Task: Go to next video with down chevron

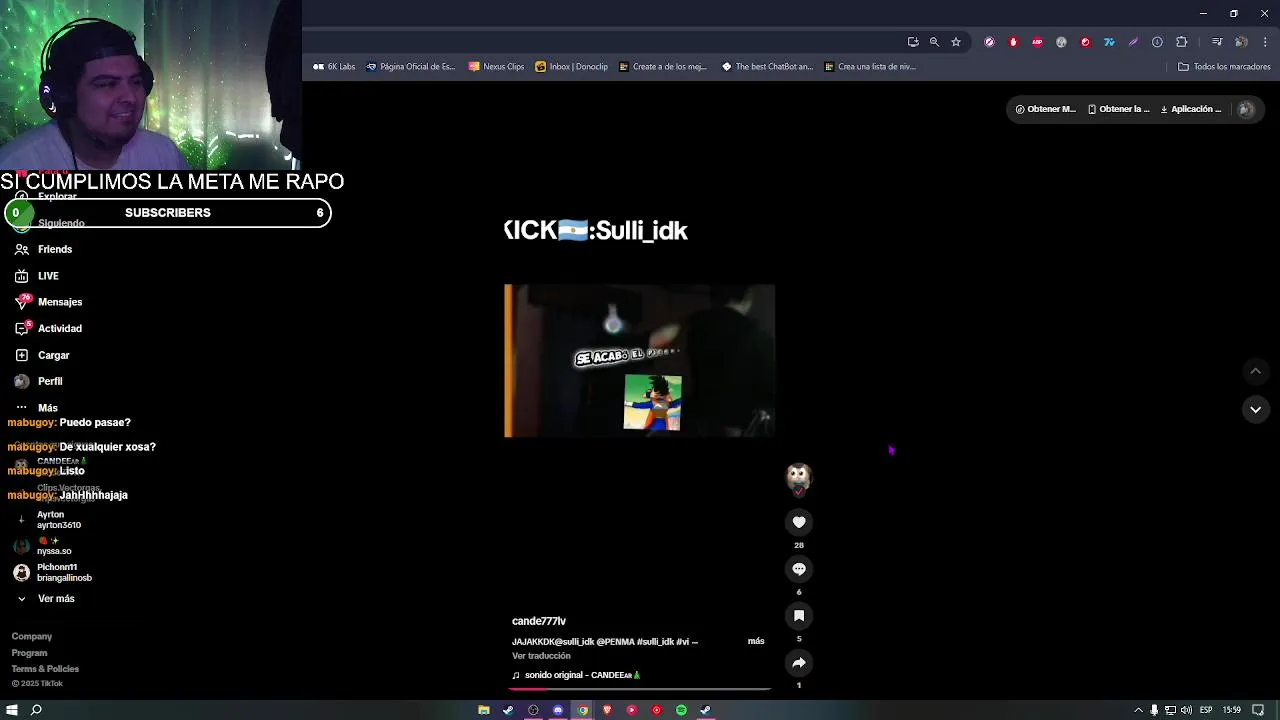Action: (1255, 409)
